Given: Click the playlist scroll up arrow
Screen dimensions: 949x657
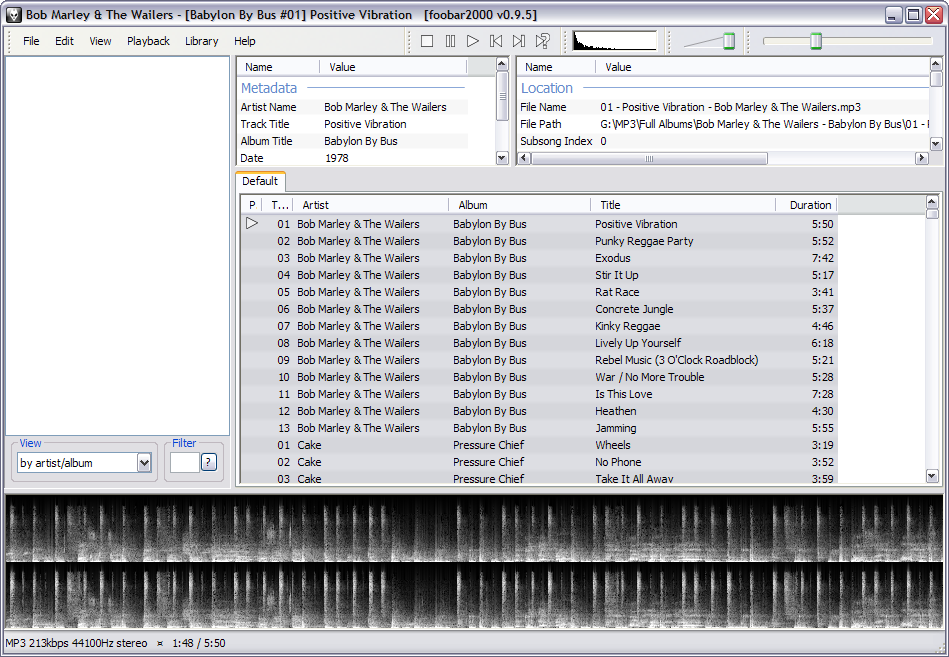Looking at the screenshot, I should tap(932, 201).
